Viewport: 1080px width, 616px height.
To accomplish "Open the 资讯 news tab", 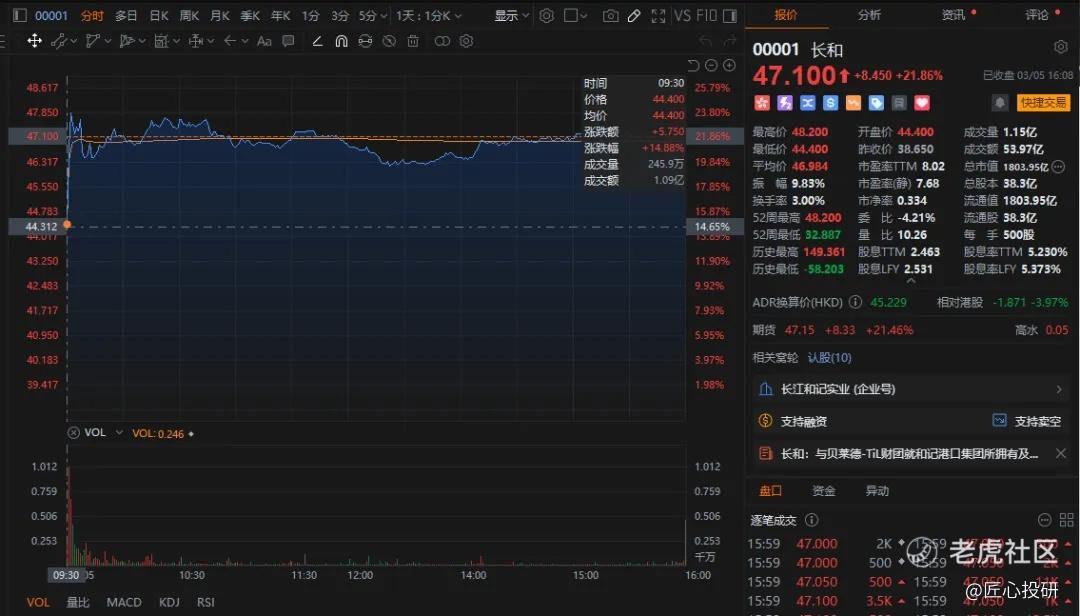I will point(953,14).
